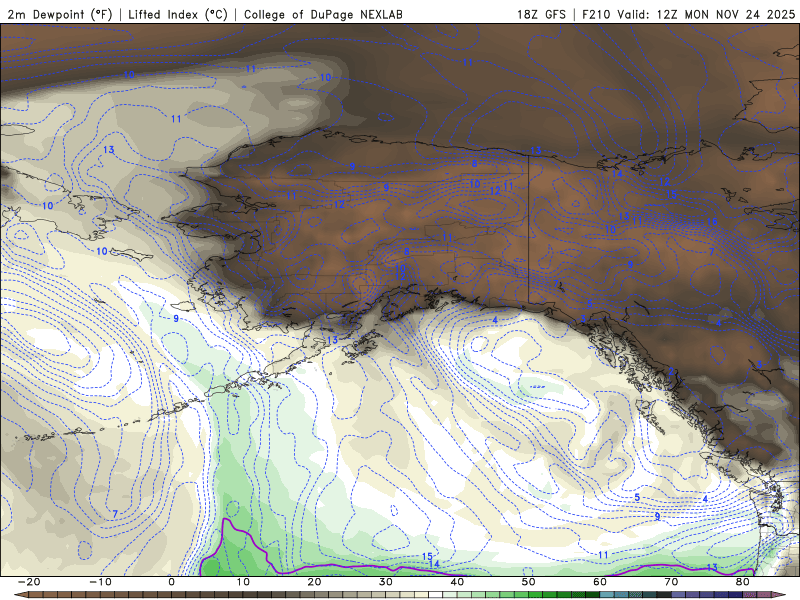Click the 60 tick label on the color bar
The width and height of the screenshot is (800, 600).
[x=600, y=582]
